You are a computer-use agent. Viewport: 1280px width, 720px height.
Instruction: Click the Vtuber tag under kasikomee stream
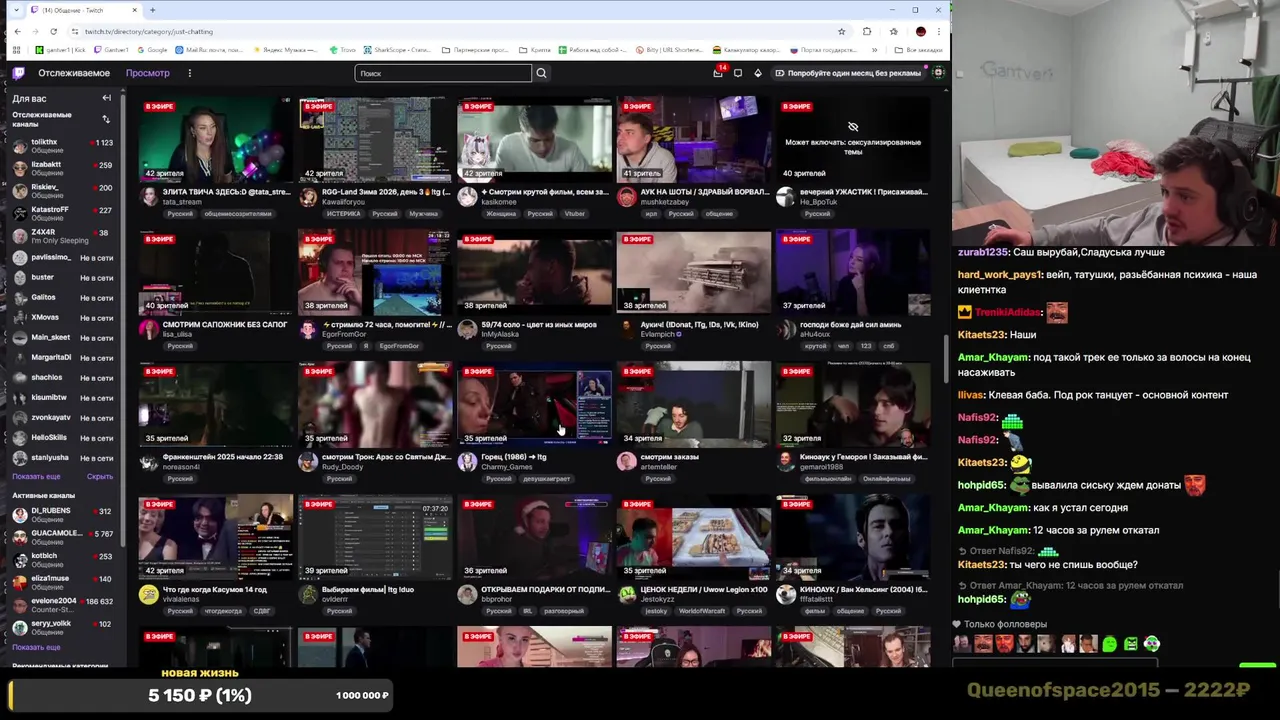(x=574, y=213)
